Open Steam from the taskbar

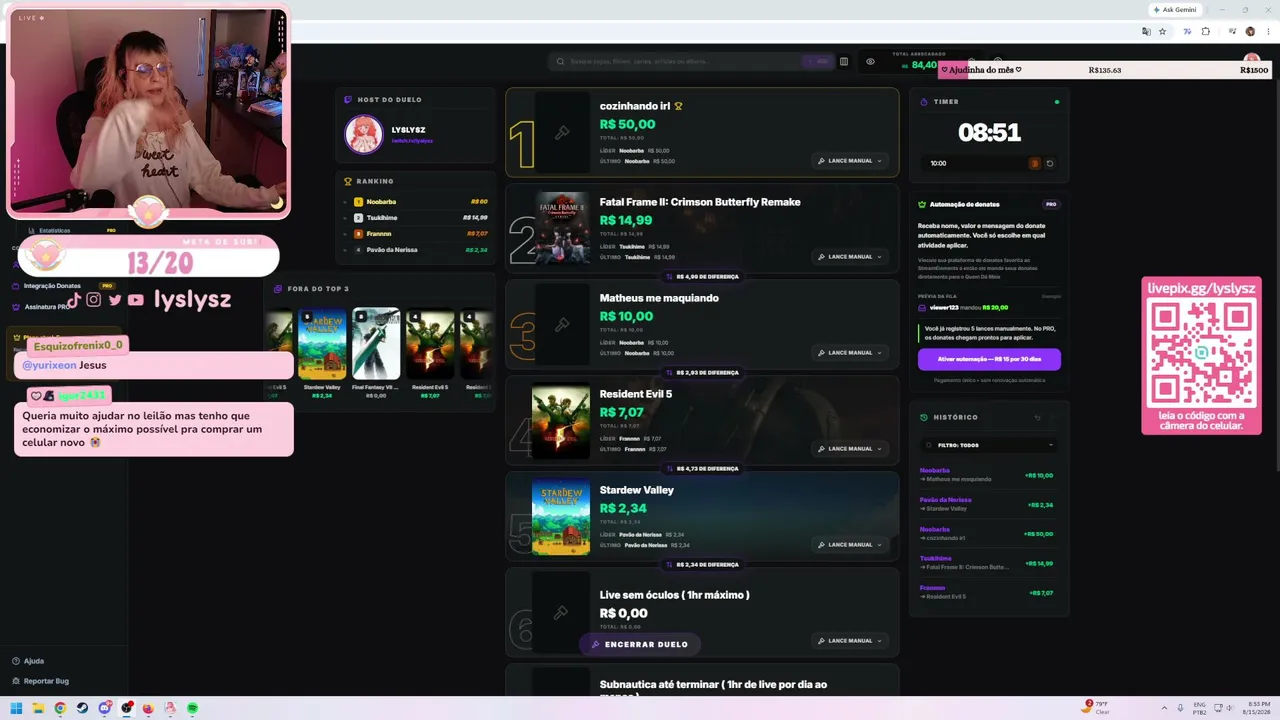pos(82,708)
